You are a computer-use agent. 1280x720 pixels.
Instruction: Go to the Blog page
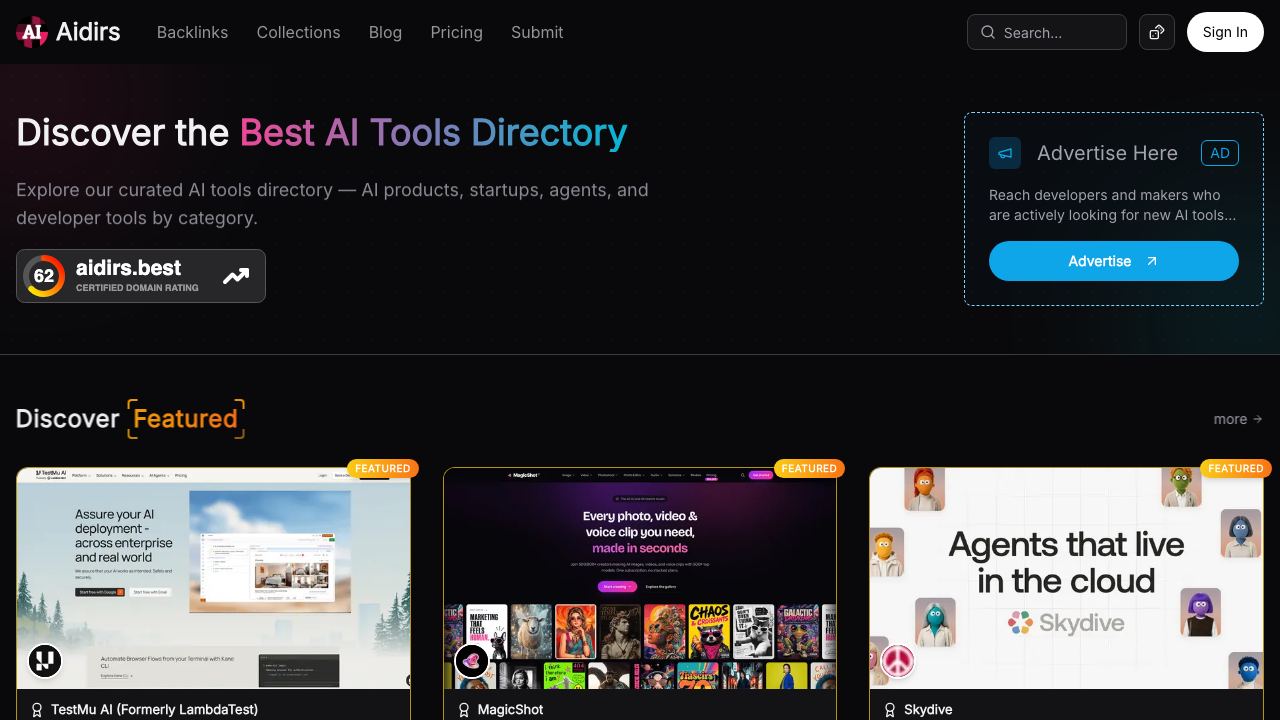coord(385,32)
